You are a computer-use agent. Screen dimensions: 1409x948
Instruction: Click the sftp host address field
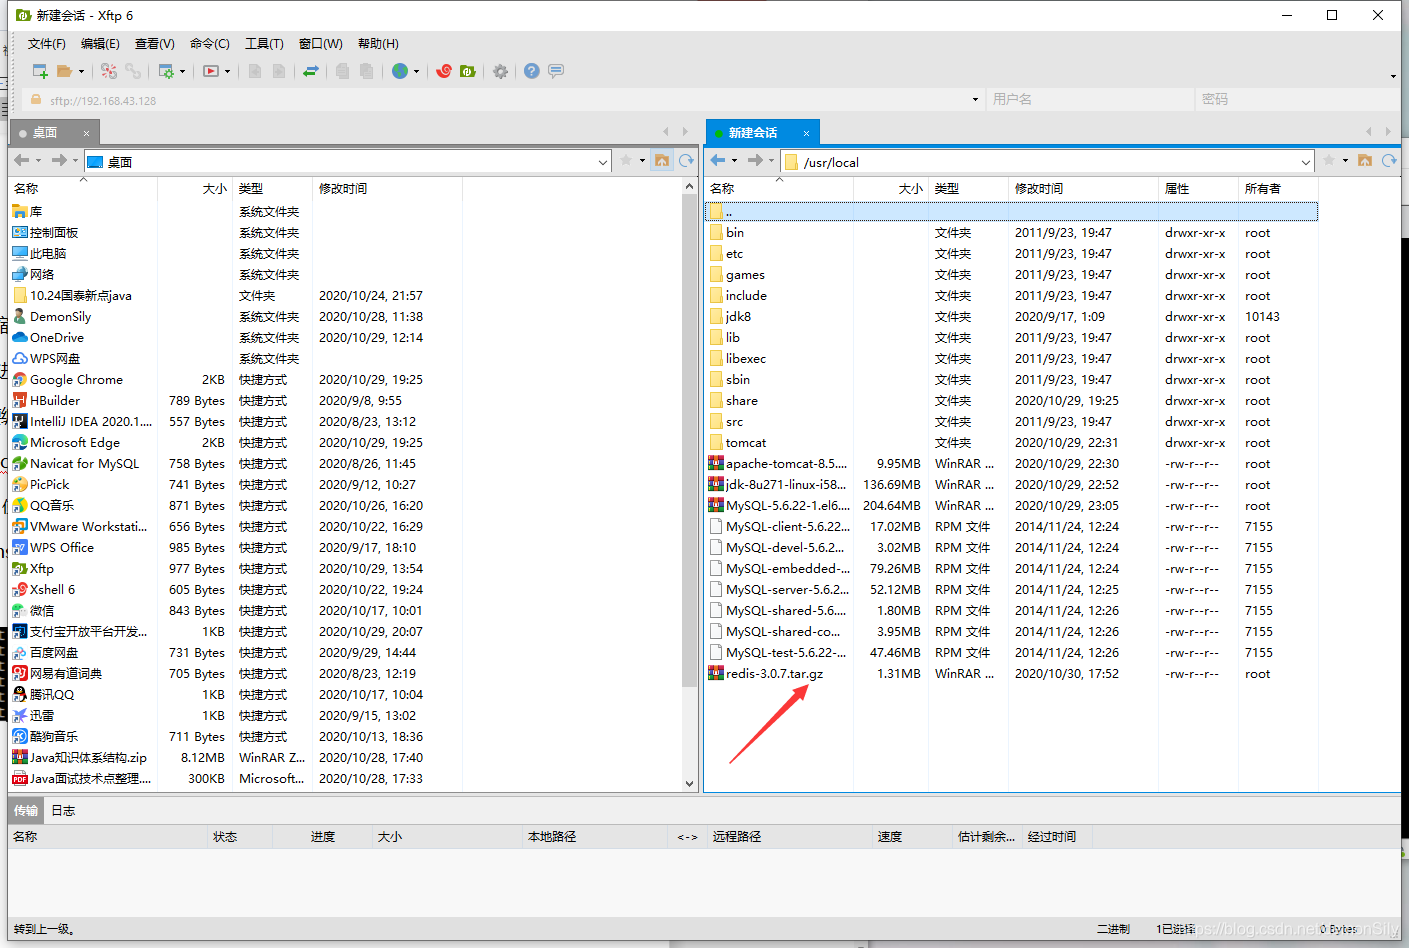pyautogui.click(x=503, y=100)
